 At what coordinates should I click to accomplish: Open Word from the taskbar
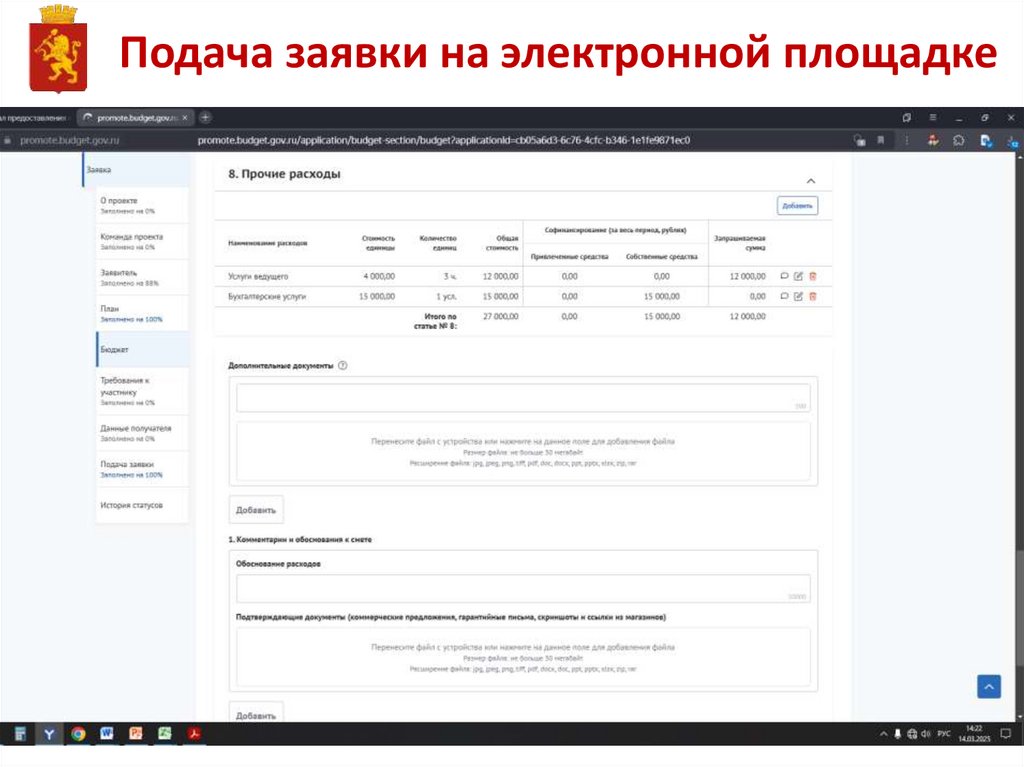pos(106,734)
